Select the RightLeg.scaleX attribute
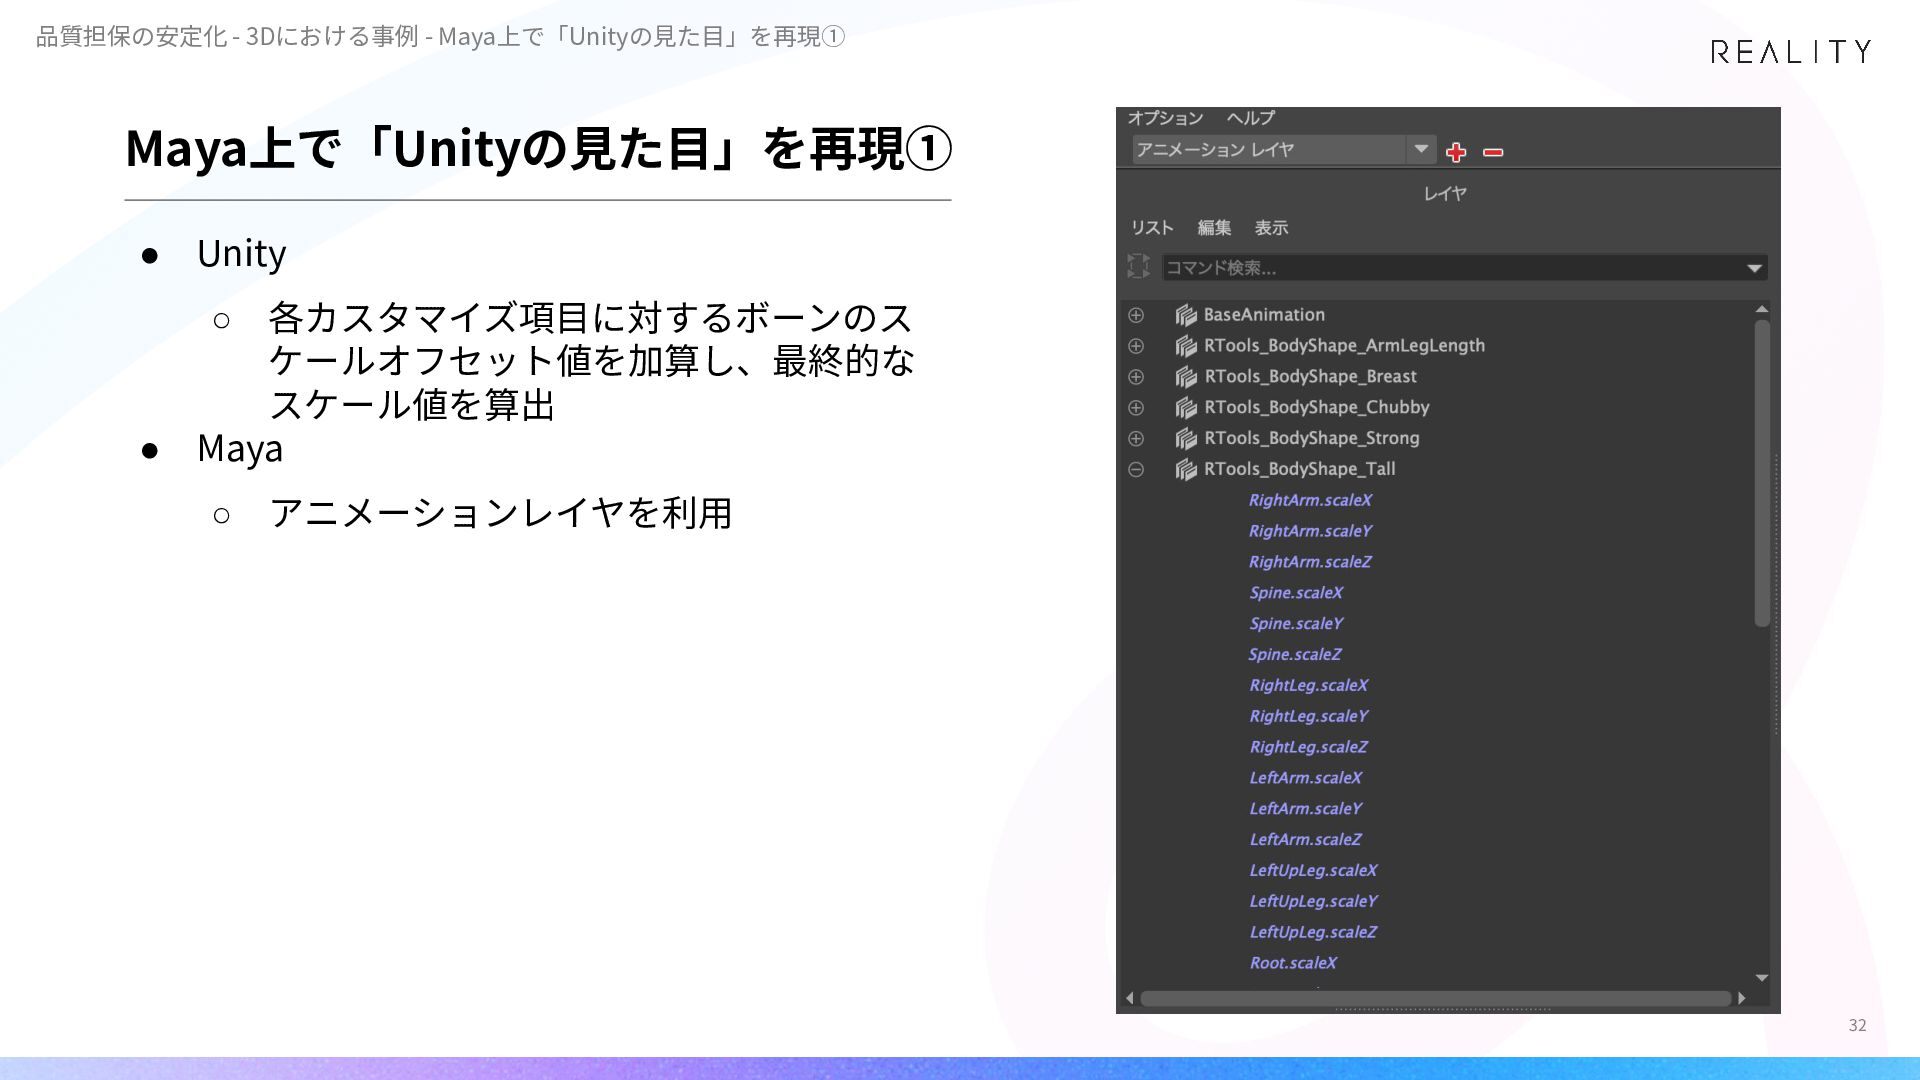This screenshot has width=1920, height=1080. [x=1308, y=686]
